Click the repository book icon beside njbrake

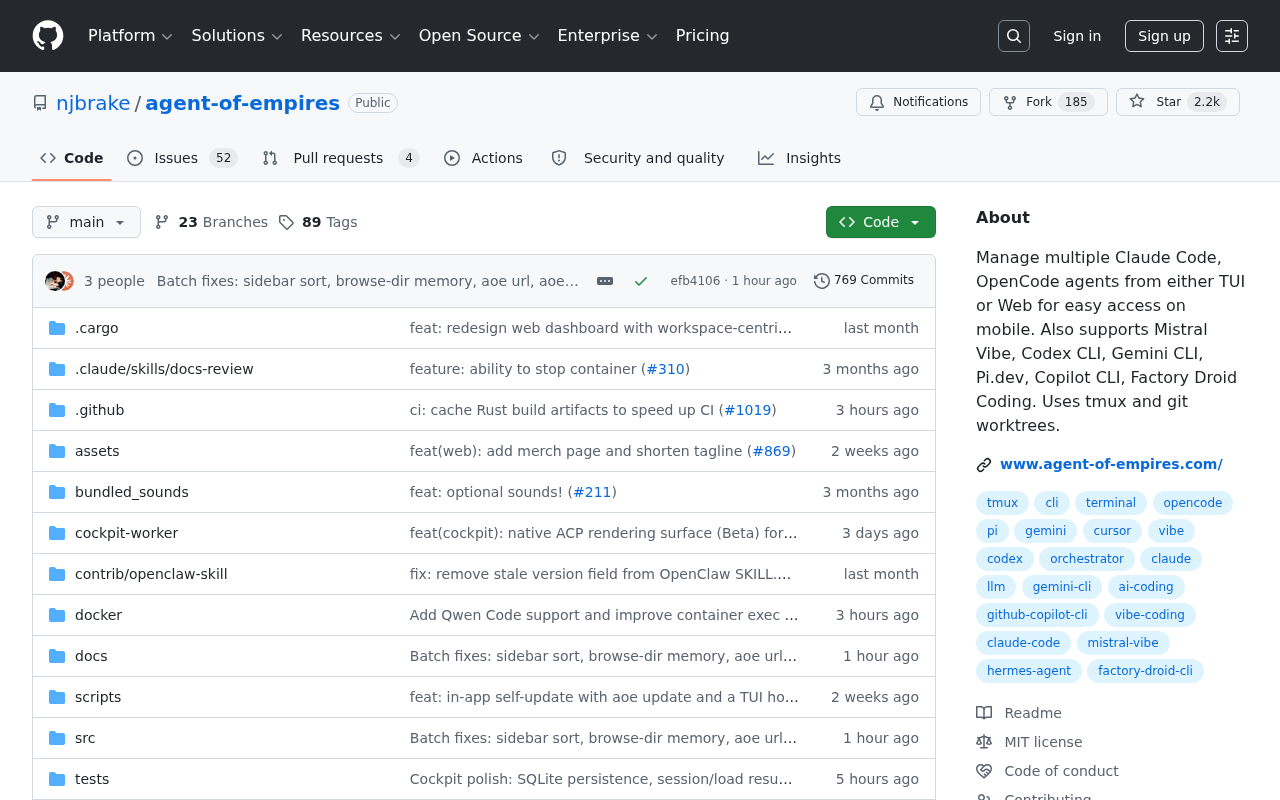tap(40, 103)
